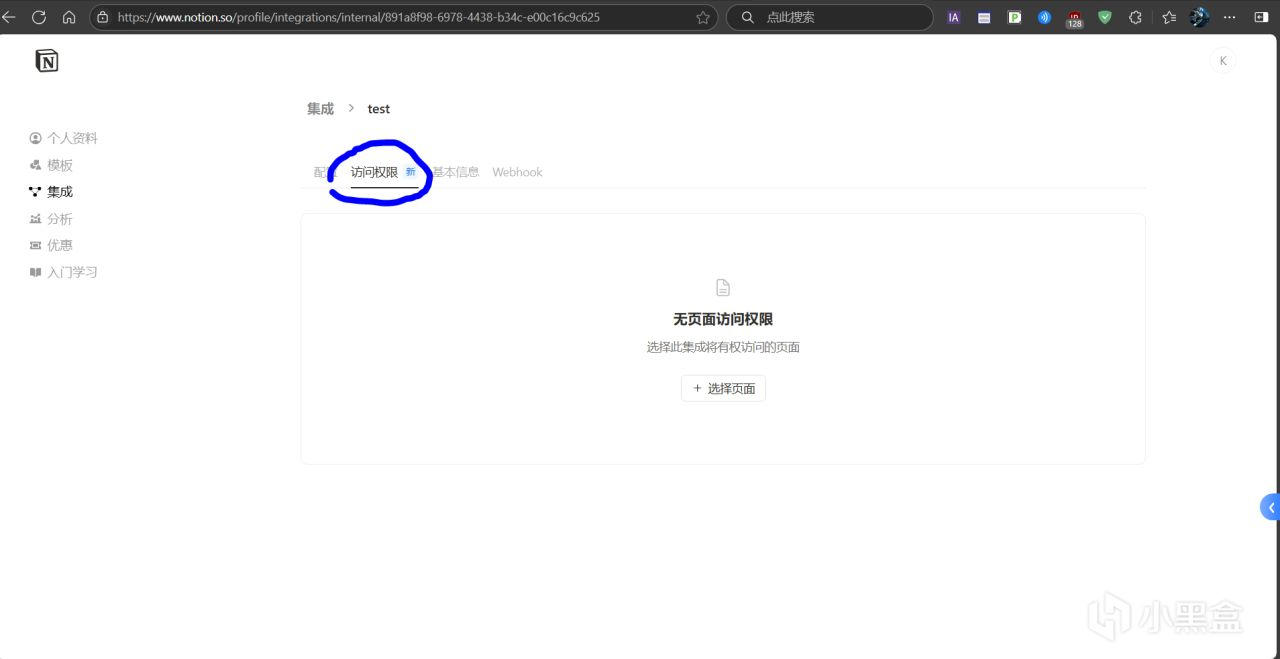
Task: Click the test breadcrumb item
Action: tap(379, 108)
